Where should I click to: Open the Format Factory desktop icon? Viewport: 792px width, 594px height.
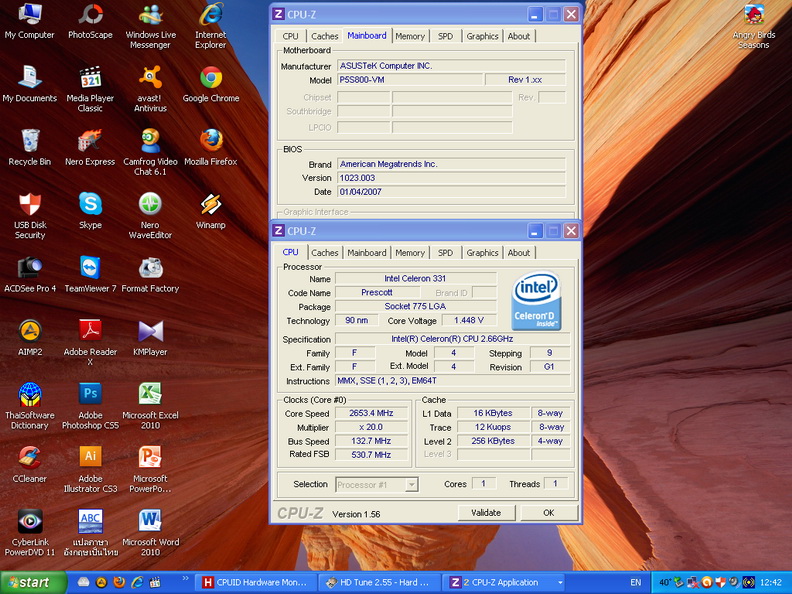coord(150,268)
